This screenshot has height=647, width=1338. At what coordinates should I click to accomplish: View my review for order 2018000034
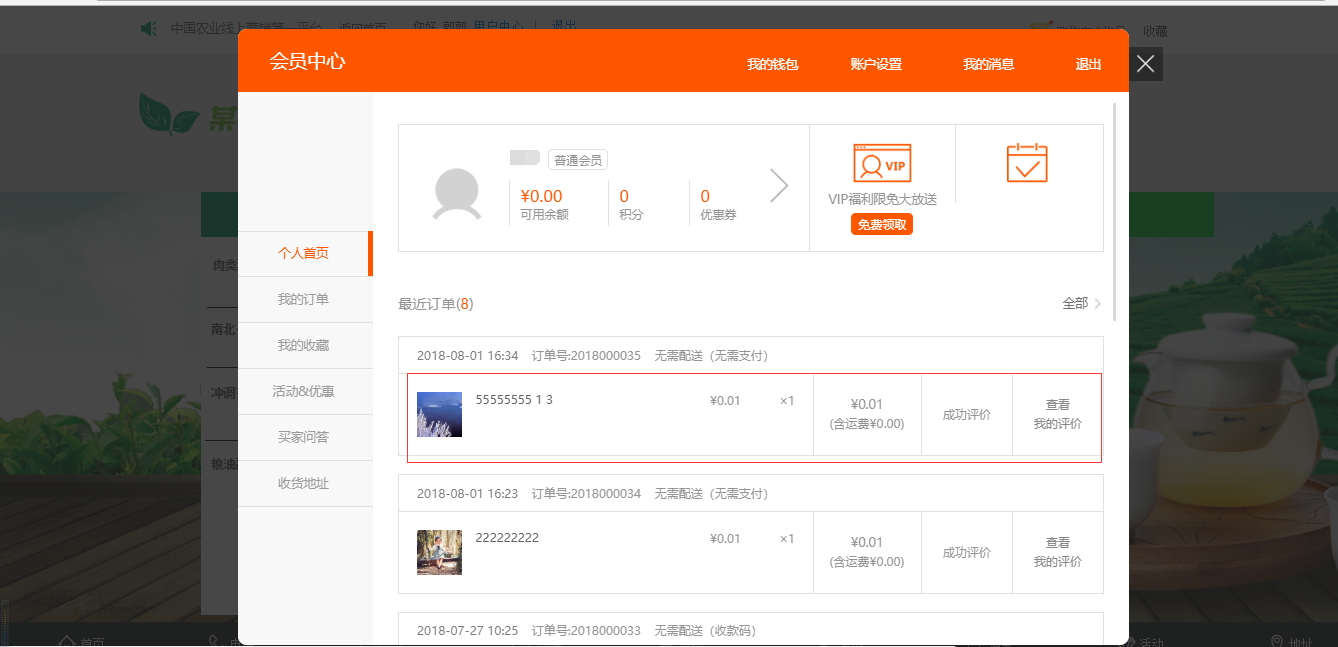tap(1057, 553)
